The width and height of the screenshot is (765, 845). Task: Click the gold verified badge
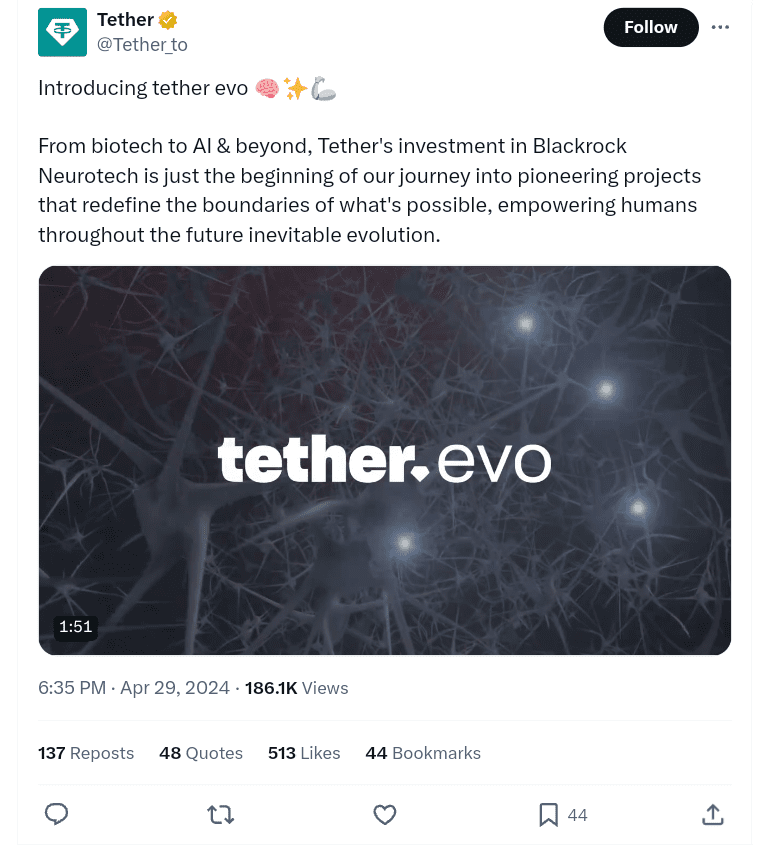[169, 20]
